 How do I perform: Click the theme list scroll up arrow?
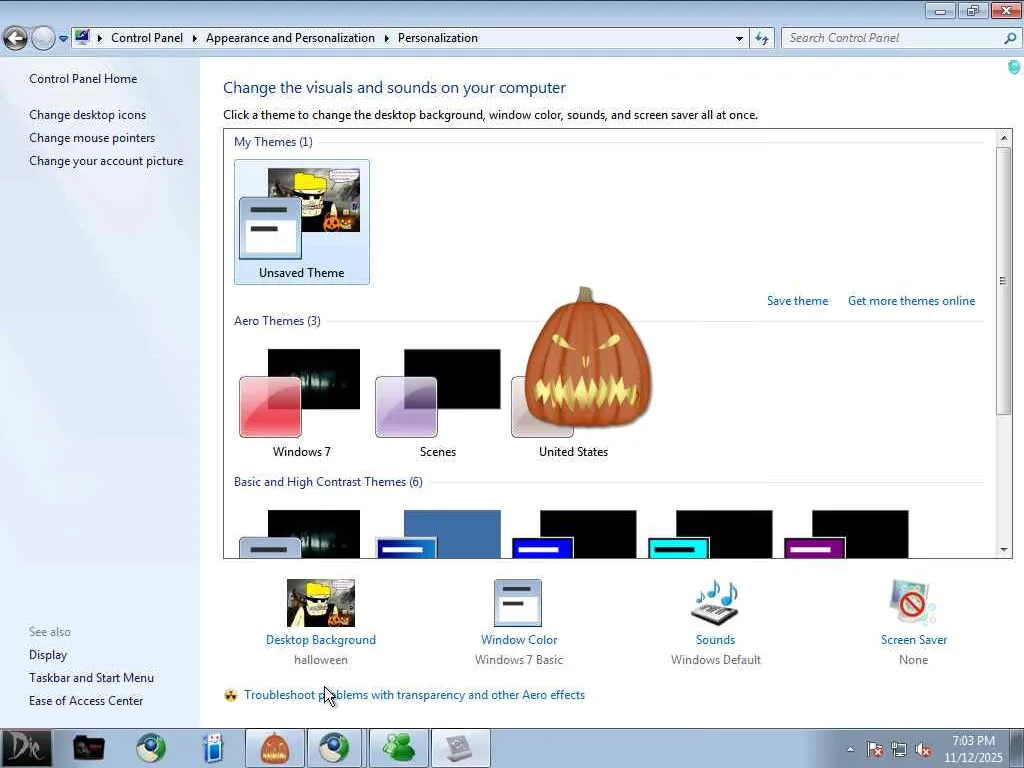pos(1004,138)
